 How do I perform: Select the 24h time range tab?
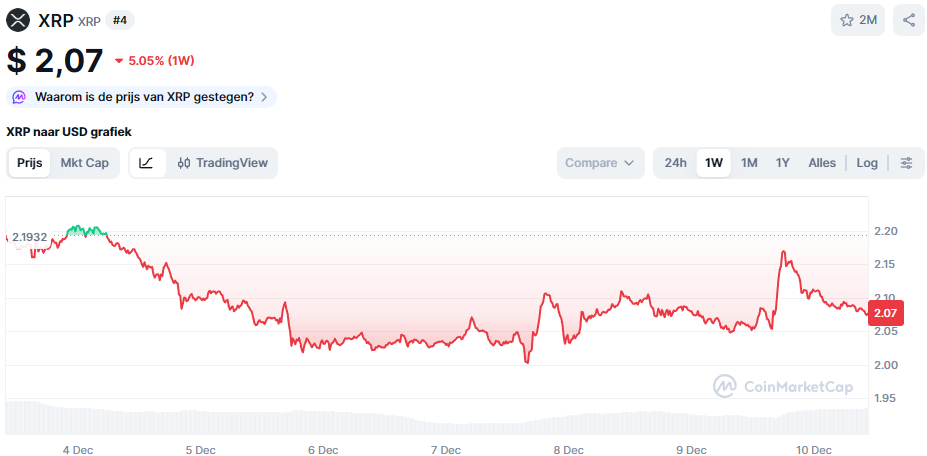pos(676,163)
